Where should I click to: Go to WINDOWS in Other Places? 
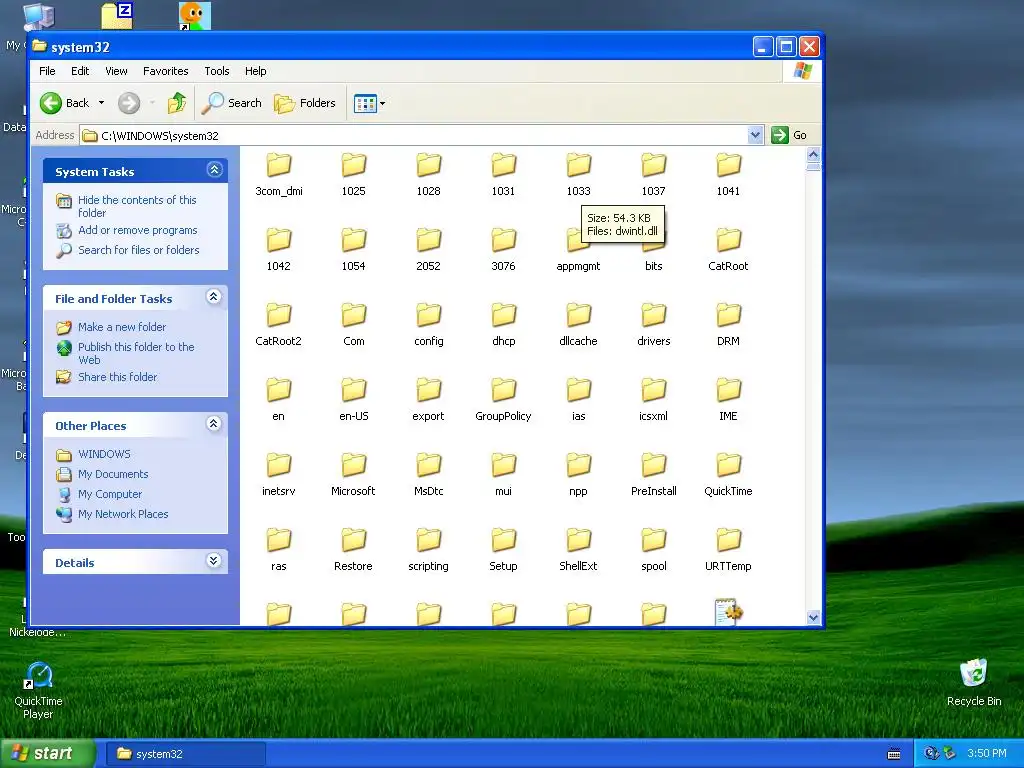point(104,454)
